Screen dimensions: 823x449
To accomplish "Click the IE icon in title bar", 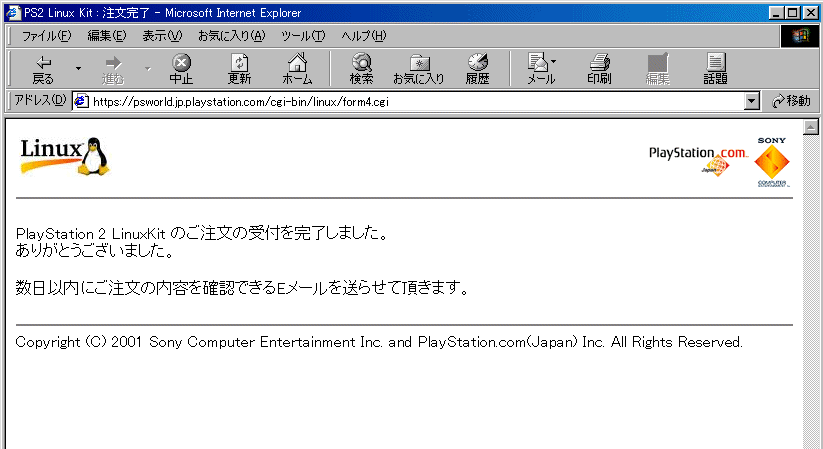I will (x=13, y=13).
